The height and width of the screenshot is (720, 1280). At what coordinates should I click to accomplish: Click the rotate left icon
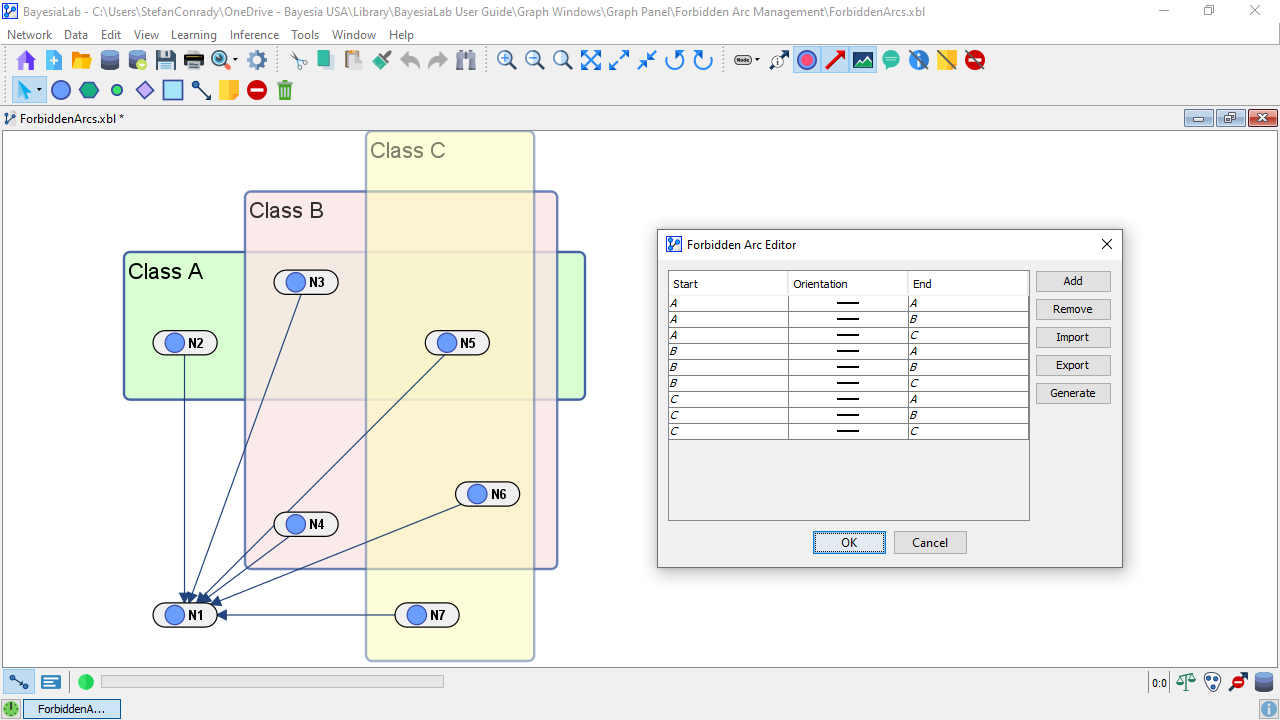[x=675, y=60]
